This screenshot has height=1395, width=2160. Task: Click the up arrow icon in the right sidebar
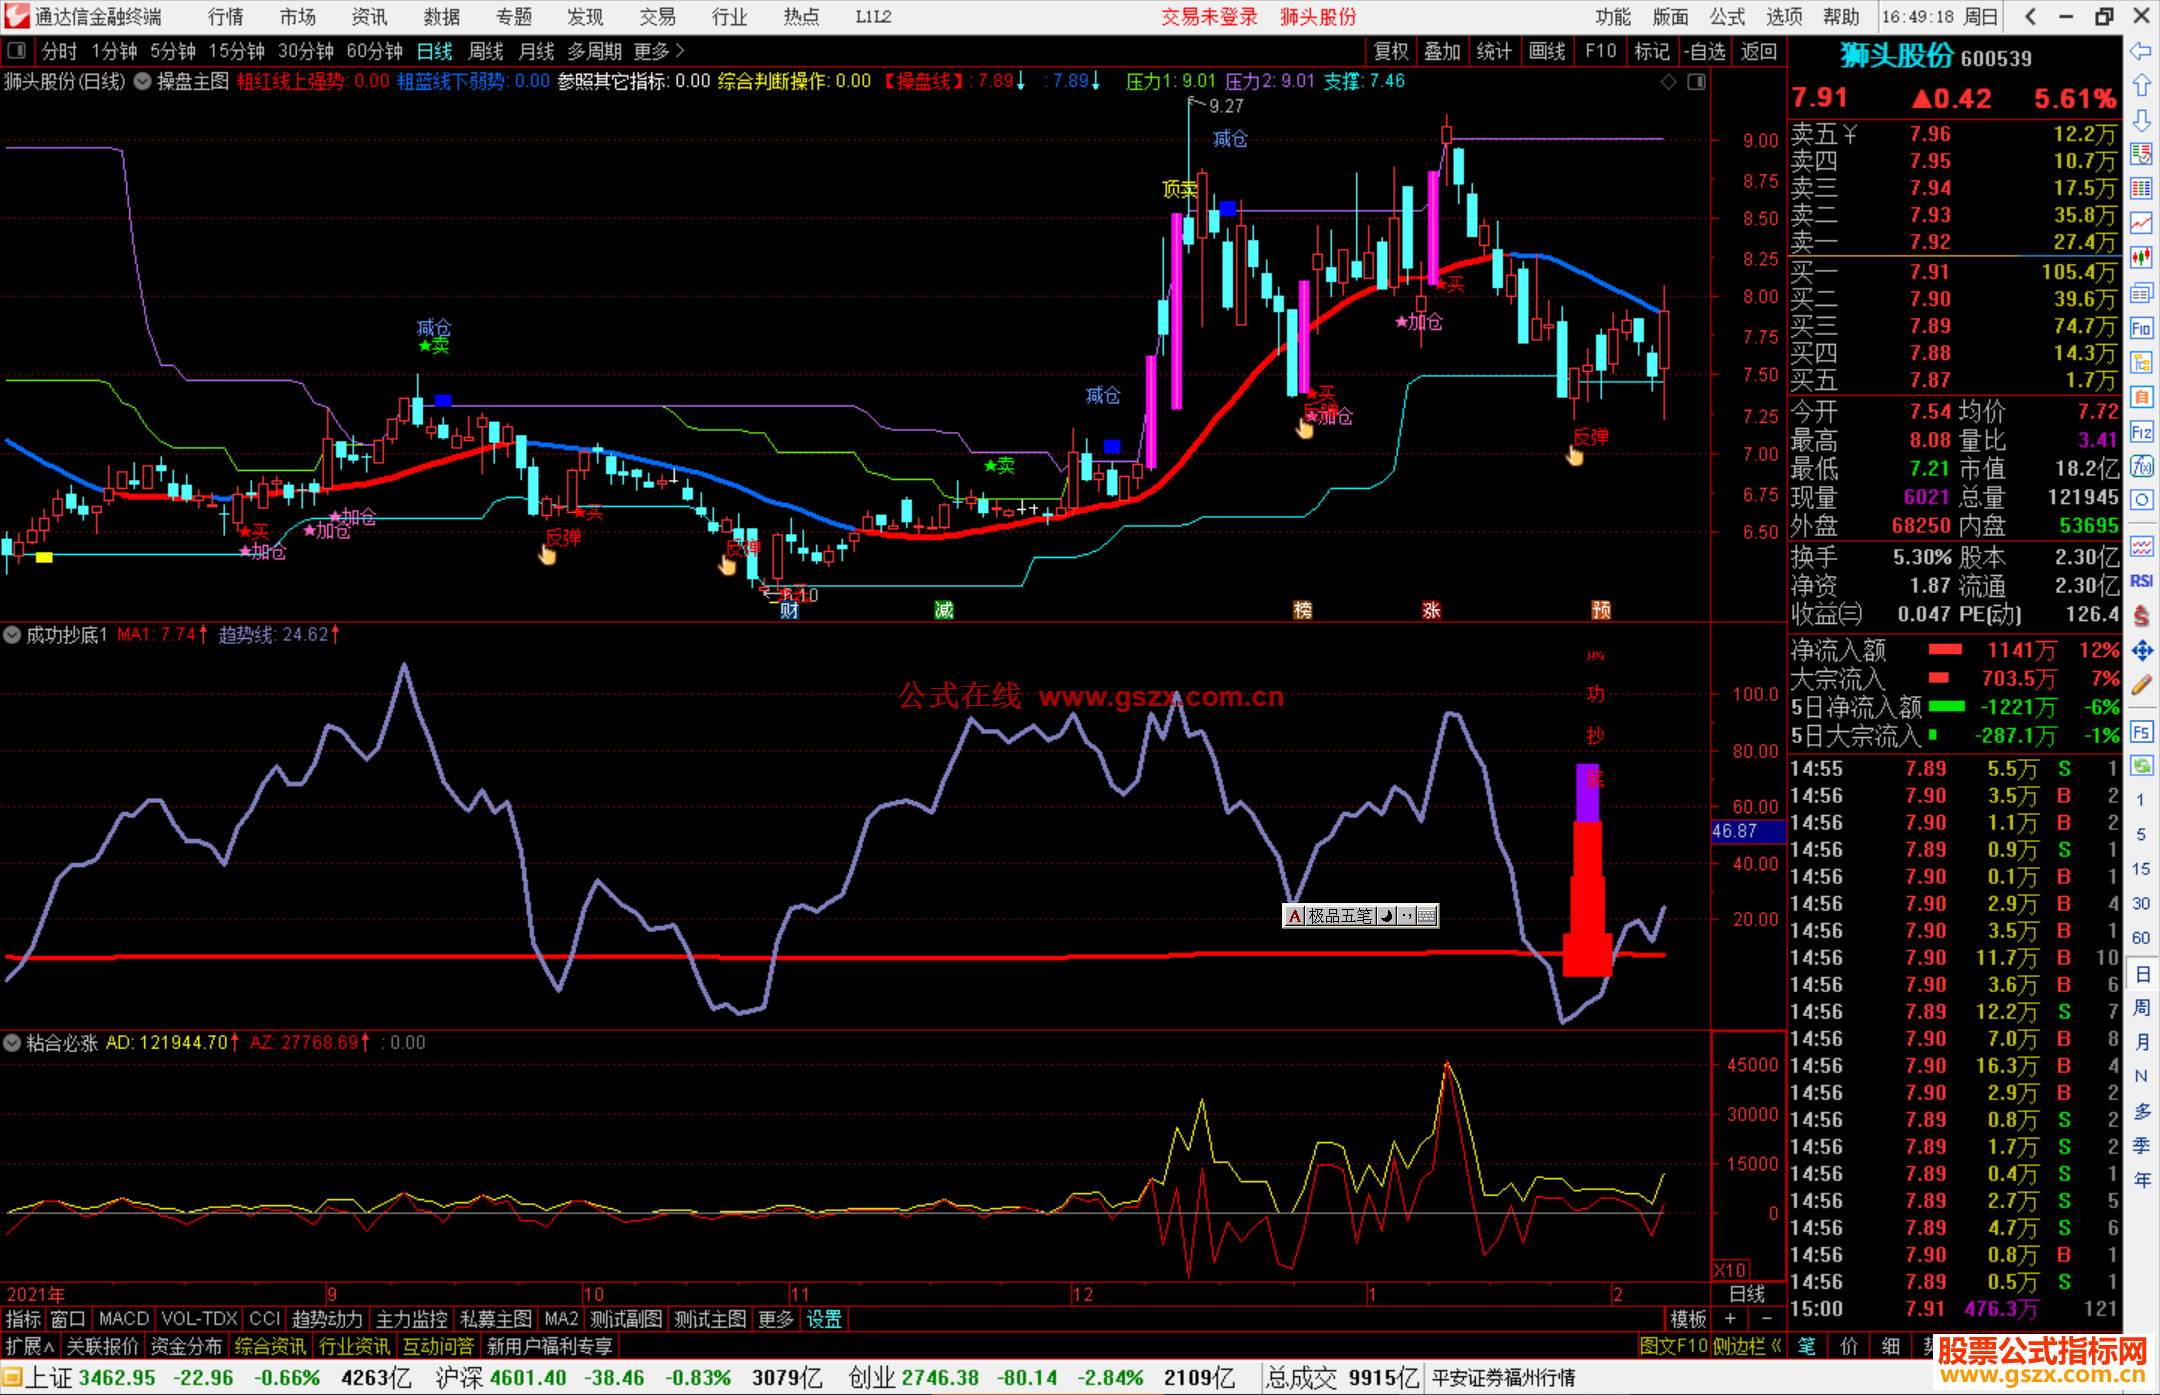pos(2141,86)
